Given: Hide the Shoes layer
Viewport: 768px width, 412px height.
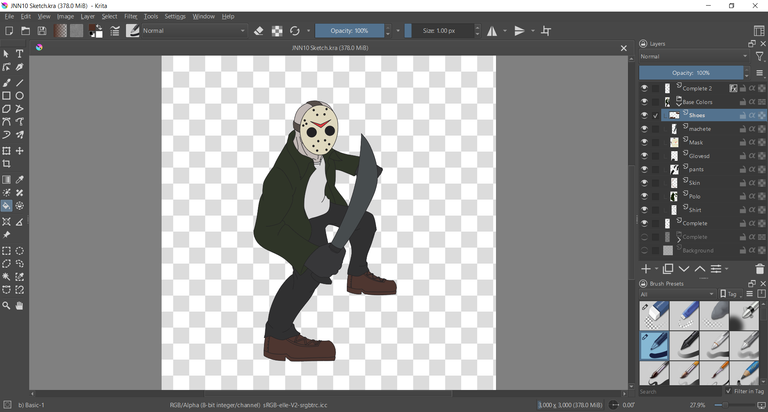Looking at the screenshot, I should [644, 115].
